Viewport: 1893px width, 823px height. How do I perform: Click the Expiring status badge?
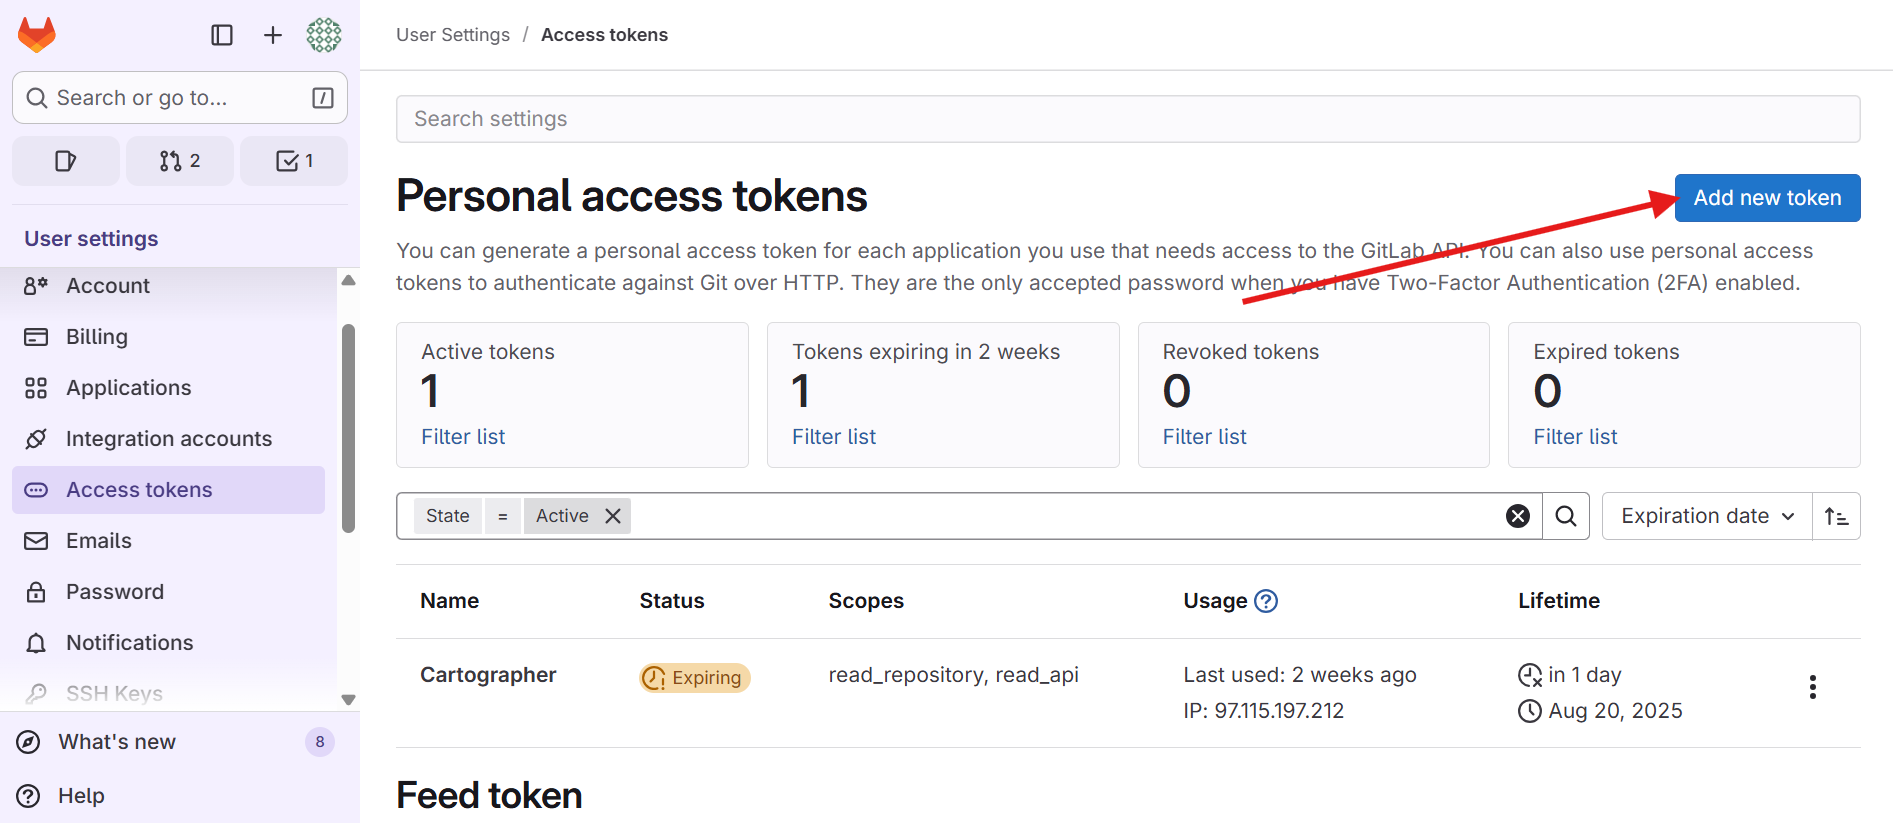(695, 678)
